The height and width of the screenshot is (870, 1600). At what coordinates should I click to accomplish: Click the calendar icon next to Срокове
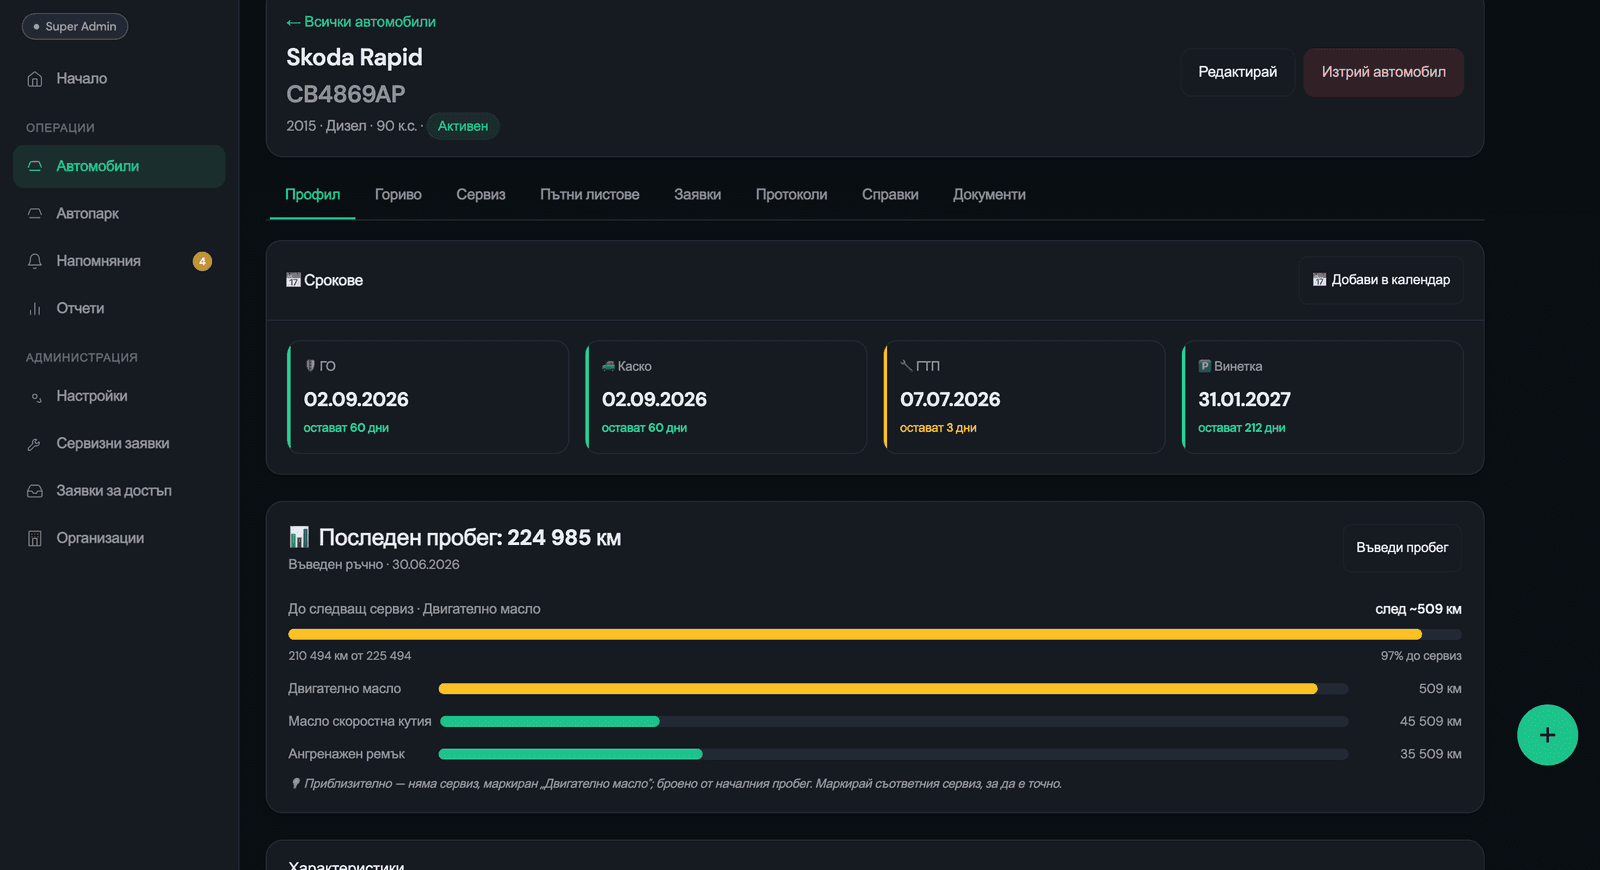click(x=293, y=280)
